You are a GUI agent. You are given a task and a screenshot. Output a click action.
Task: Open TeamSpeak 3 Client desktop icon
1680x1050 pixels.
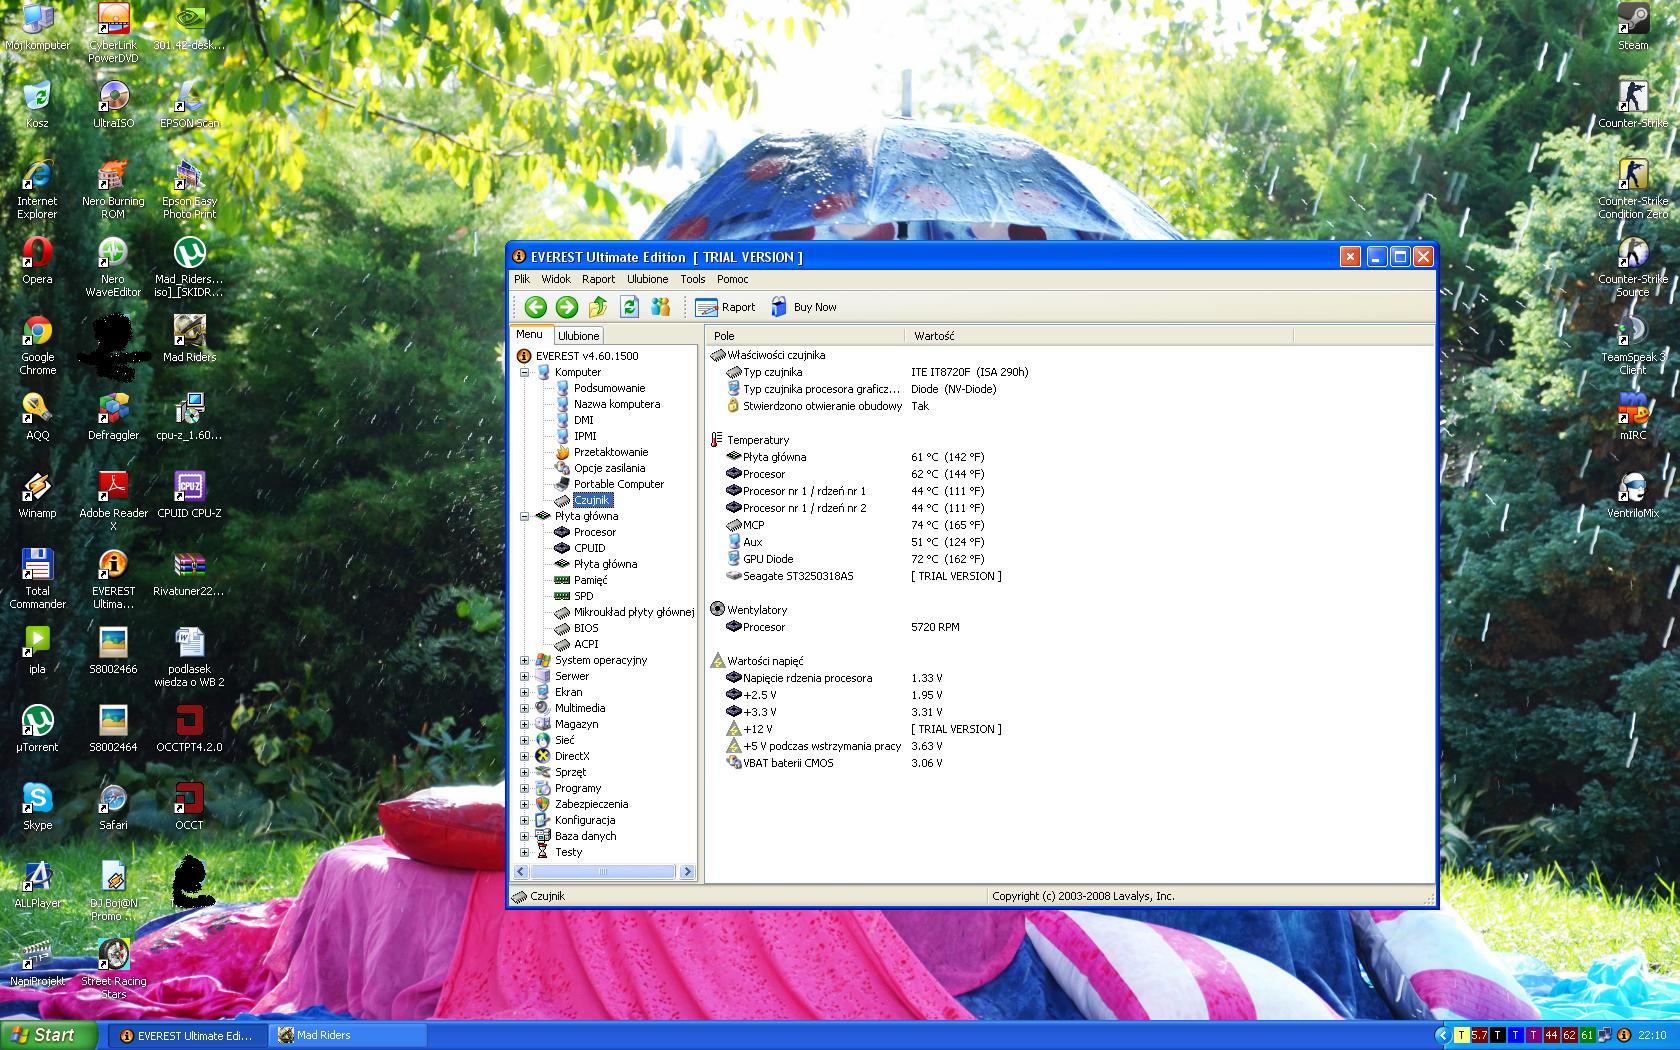point(1633,345)
